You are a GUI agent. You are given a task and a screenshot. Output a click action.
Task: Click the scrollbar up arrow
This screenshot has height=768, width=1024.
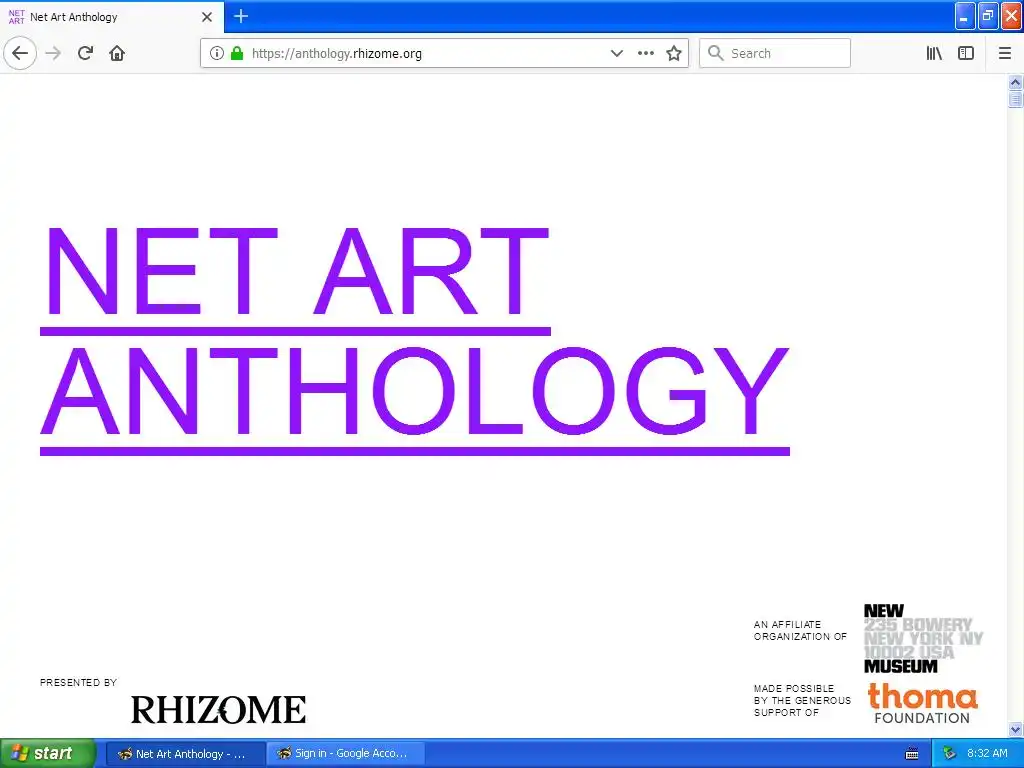[x=1015, y=82]
